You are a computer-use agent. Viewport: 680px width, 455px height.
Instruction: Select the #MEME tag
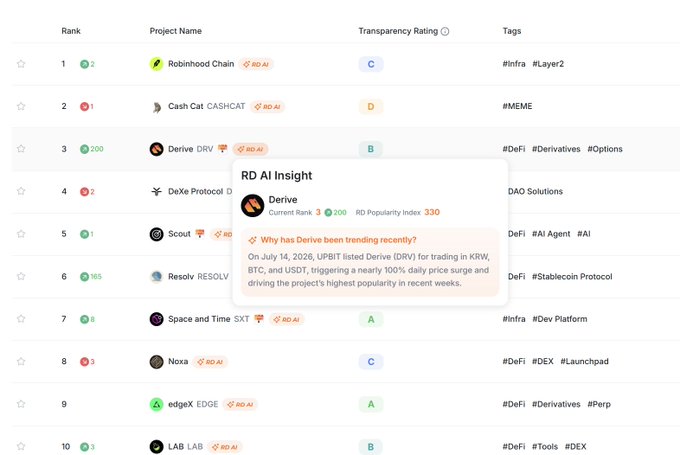point(517,106)
